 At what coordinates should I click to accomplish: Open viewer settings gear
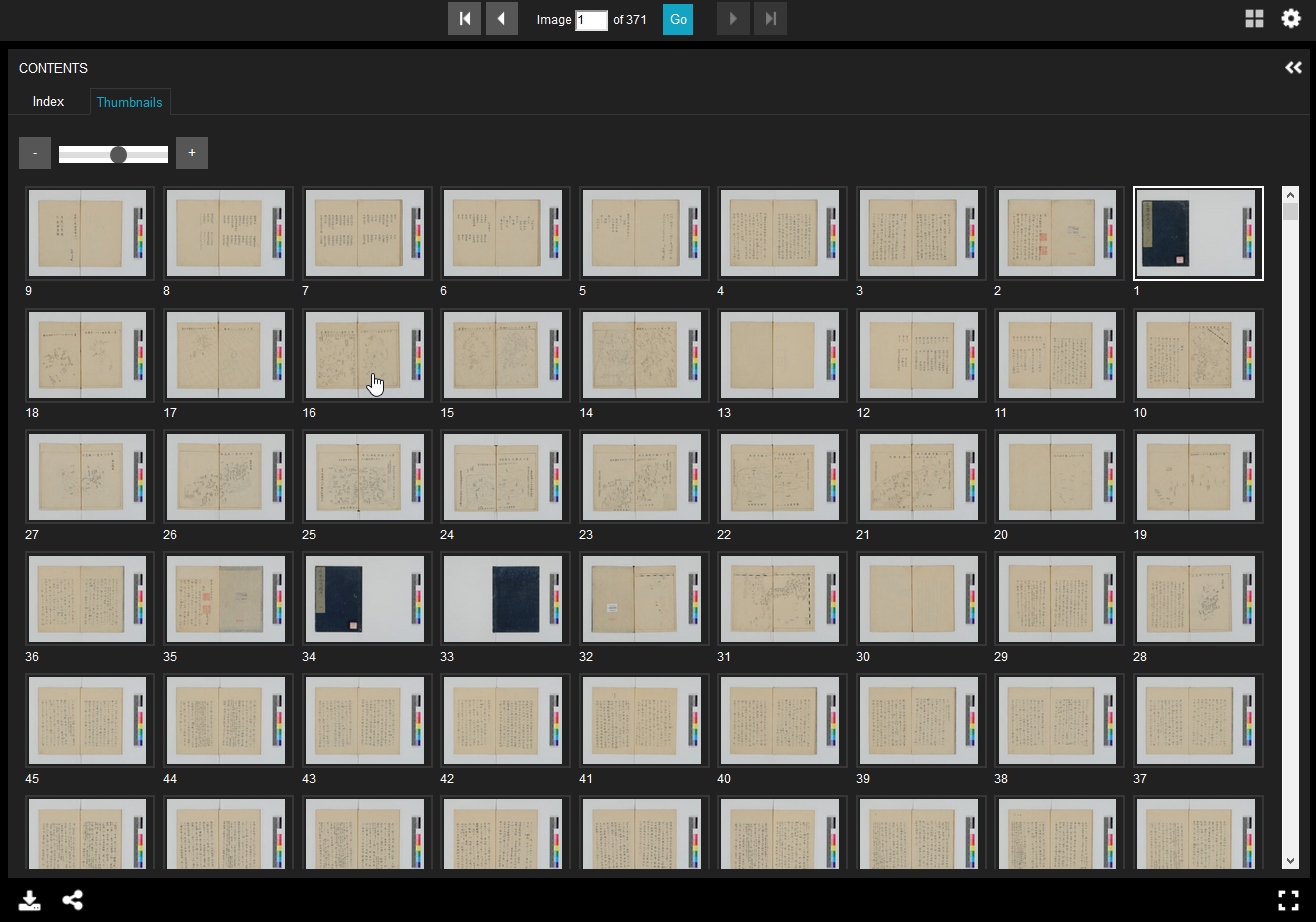(x=1291, y=19)
